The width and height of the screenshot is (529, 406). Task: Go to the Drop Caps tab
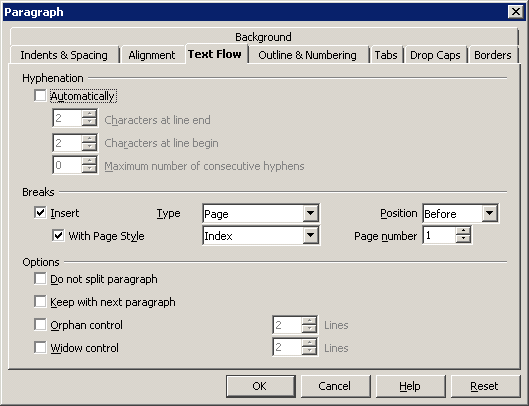coord(435,55)
